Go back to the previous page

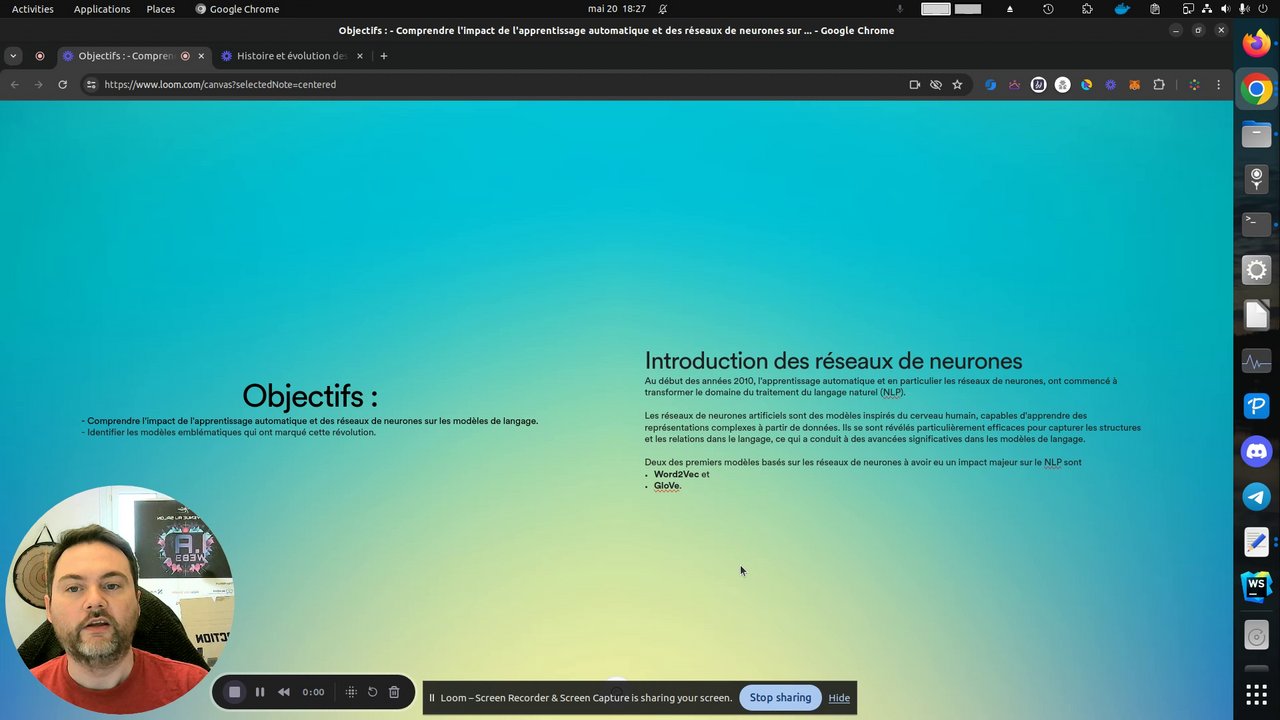[x=15, y=85]
